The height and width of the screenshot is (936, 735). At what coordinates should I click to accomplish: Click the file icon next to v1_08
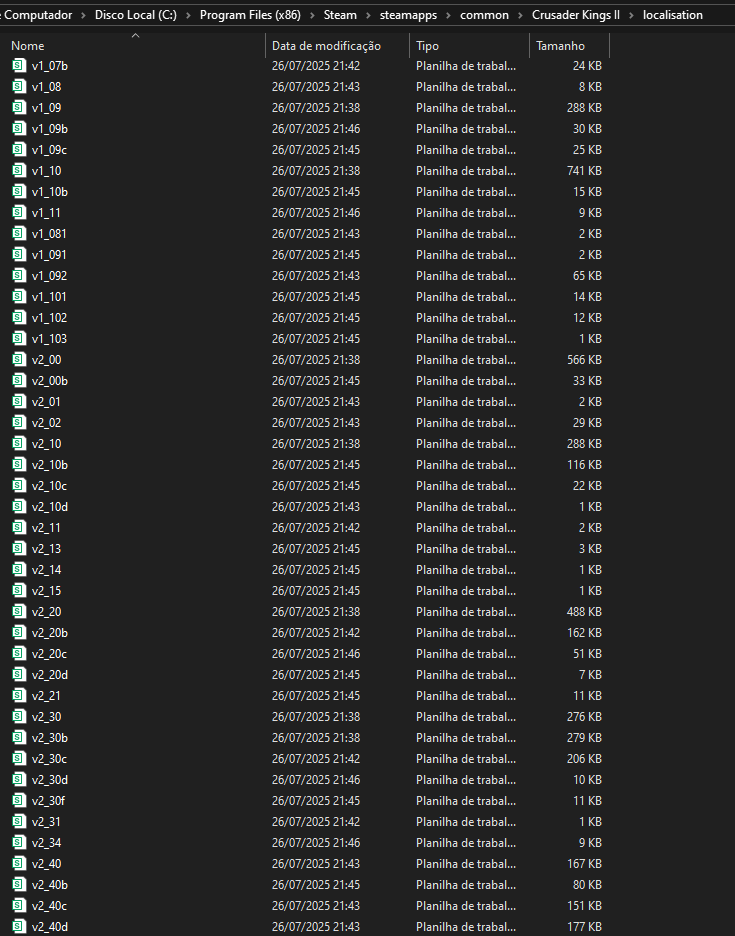[x=19, y=86]
